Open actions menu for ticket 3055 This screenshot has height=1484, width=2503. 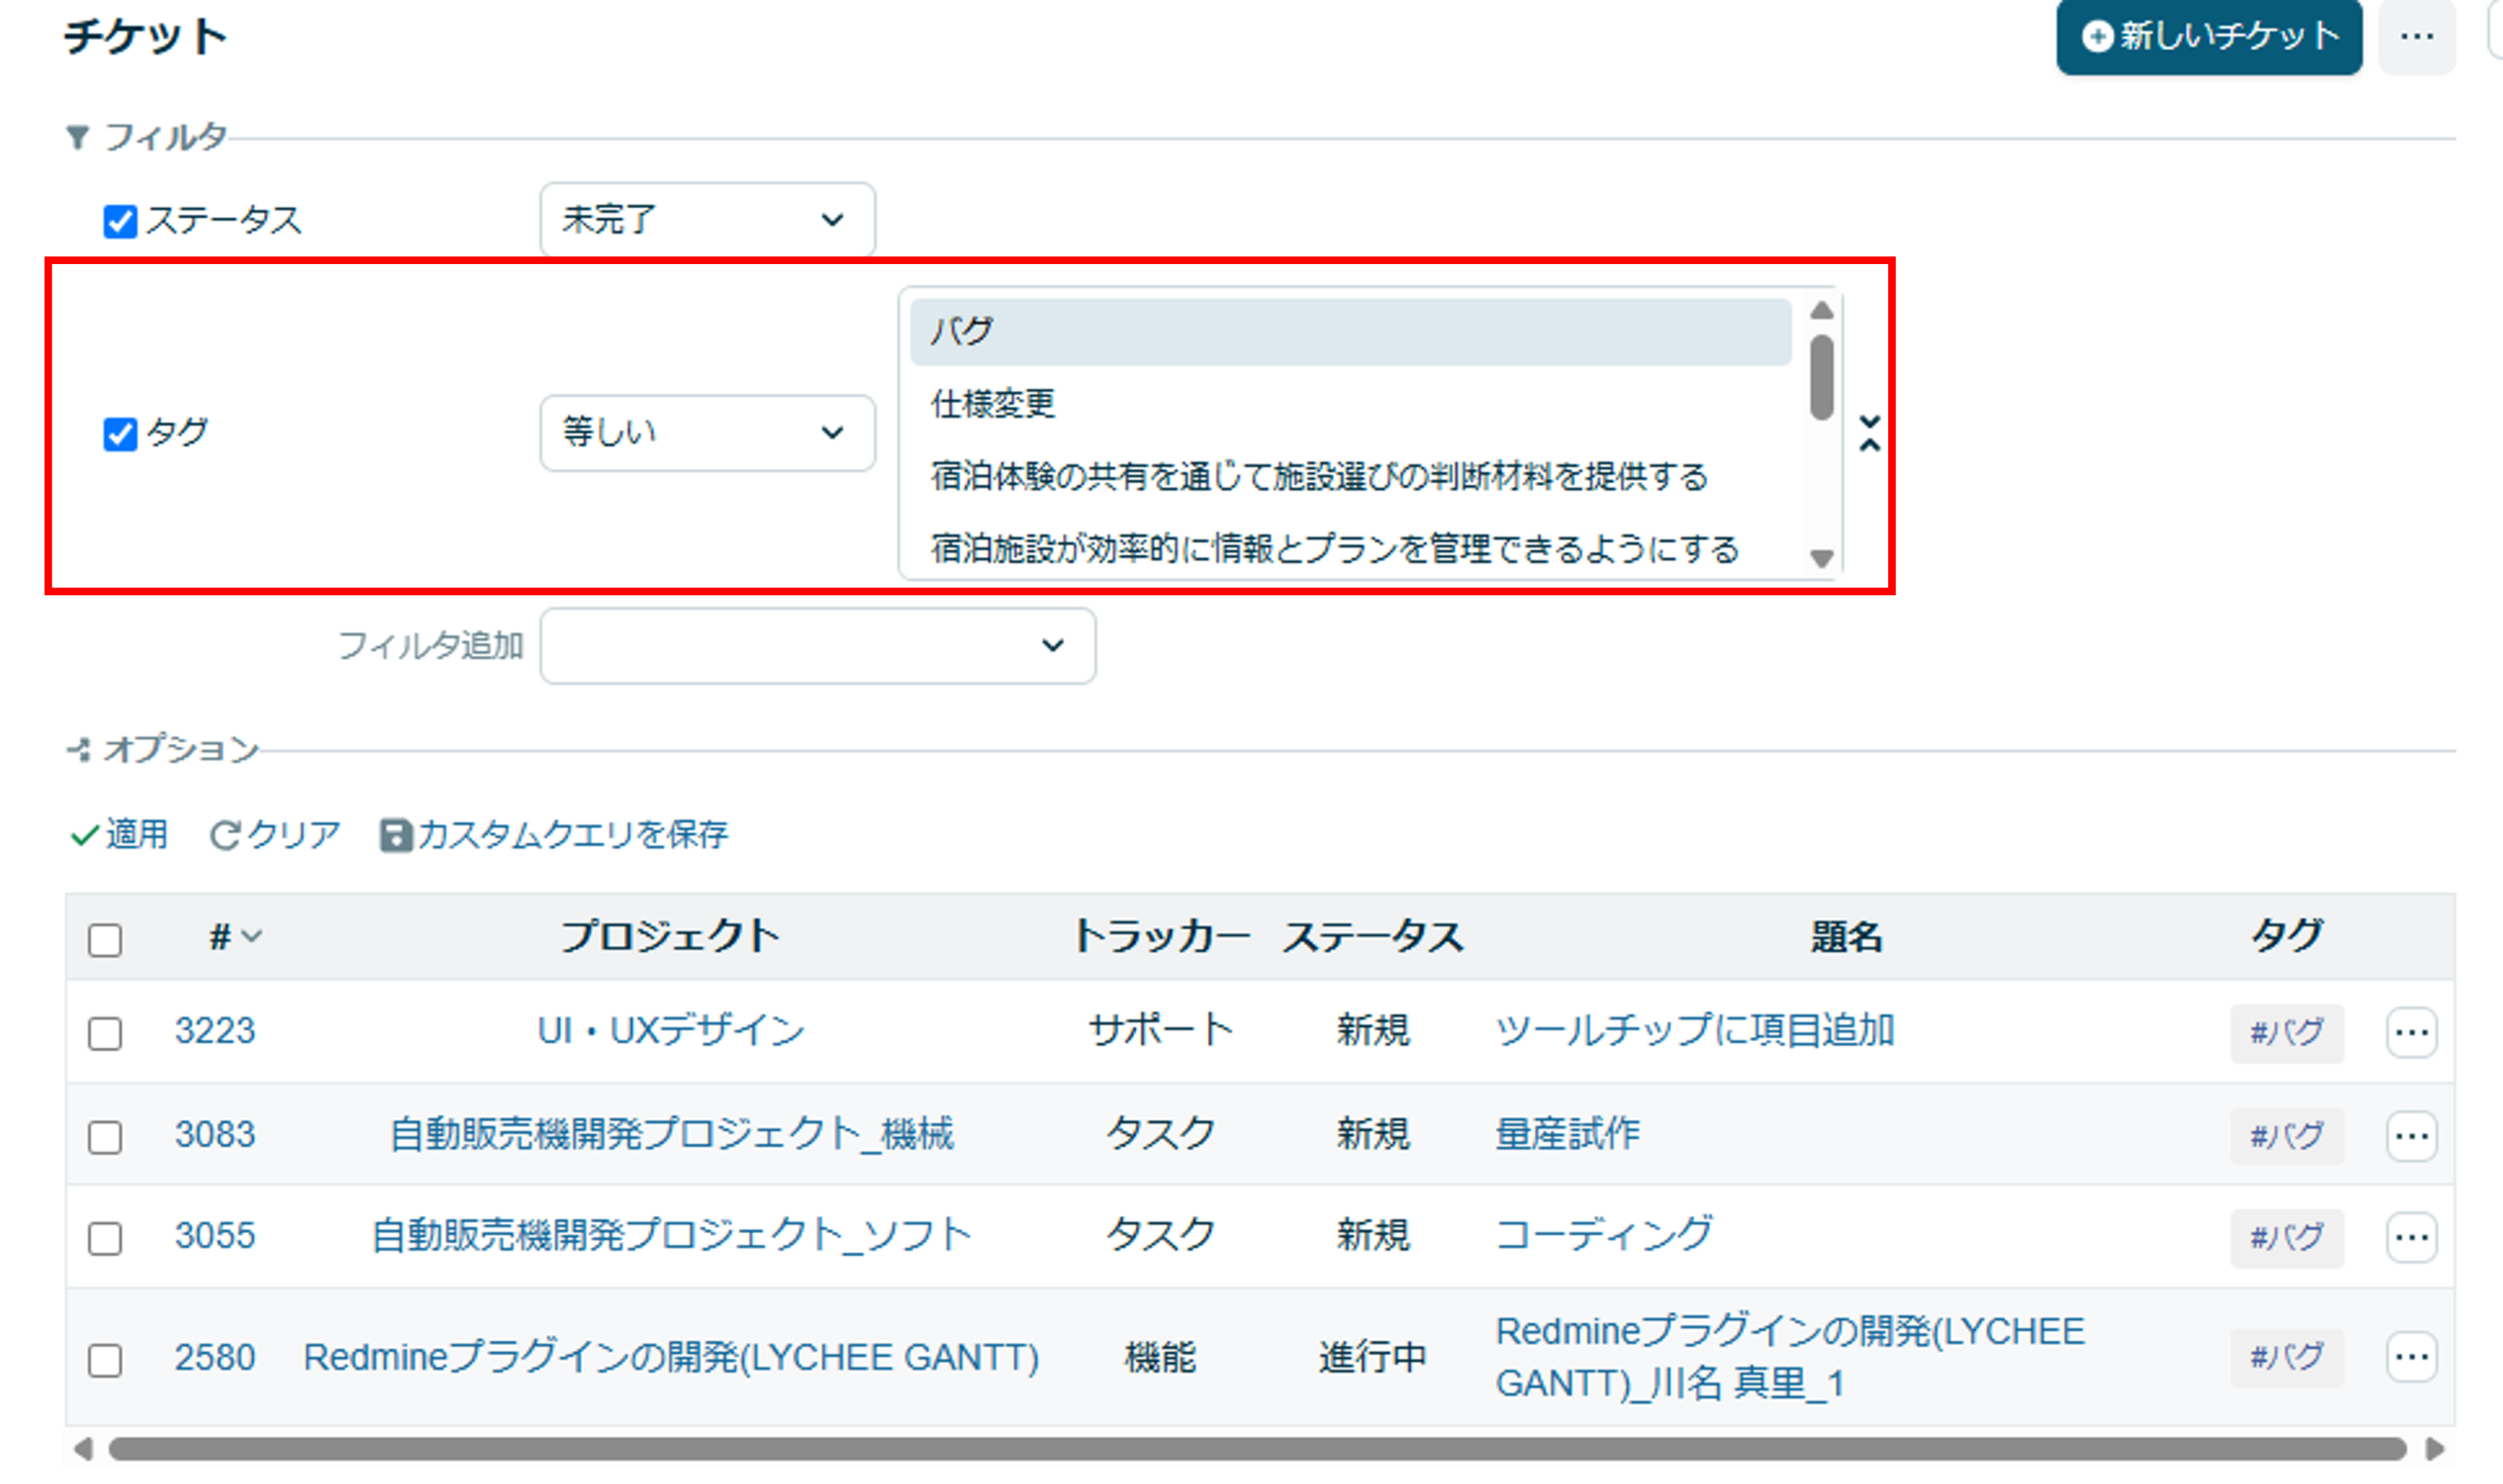(2411, 1238)
